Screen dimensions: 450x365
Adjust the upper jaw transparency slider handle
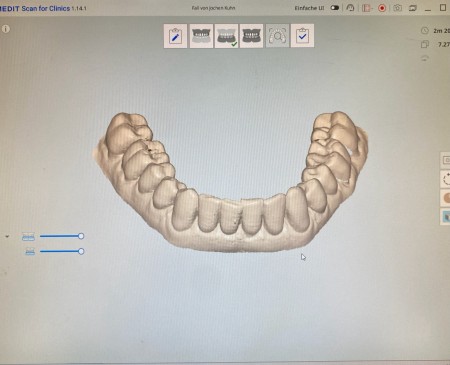click(81, 236)
